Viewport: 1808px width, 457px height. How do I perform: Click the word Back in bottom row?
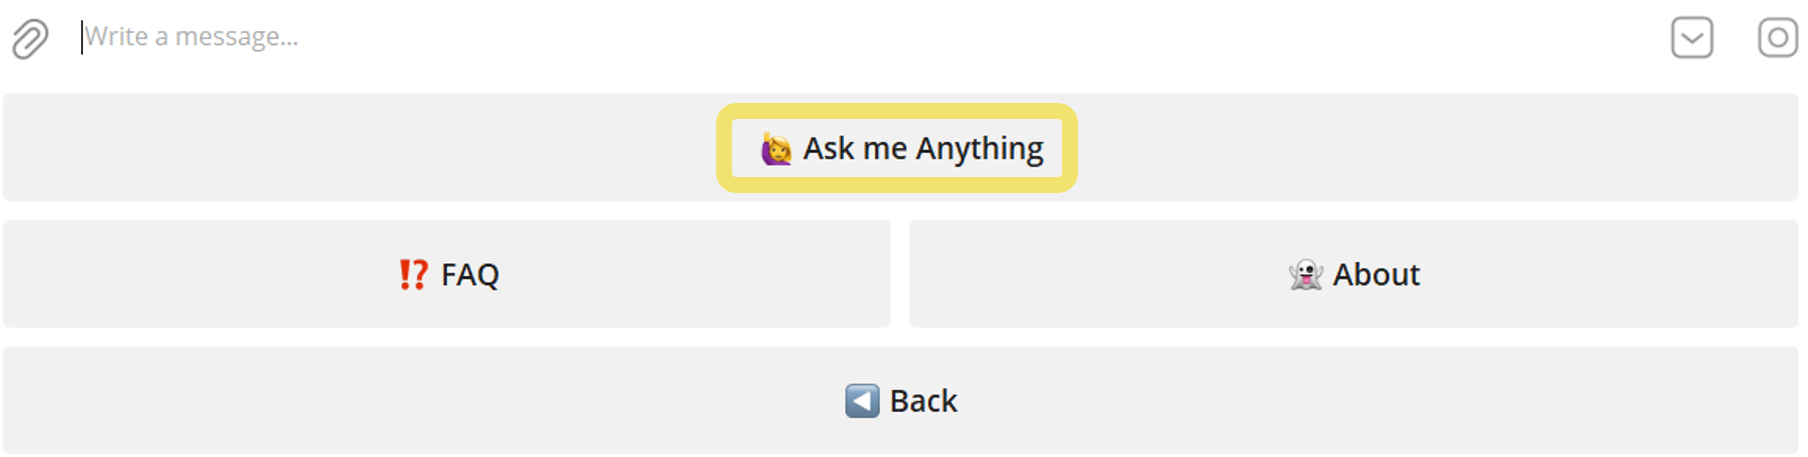pos(923,401)
